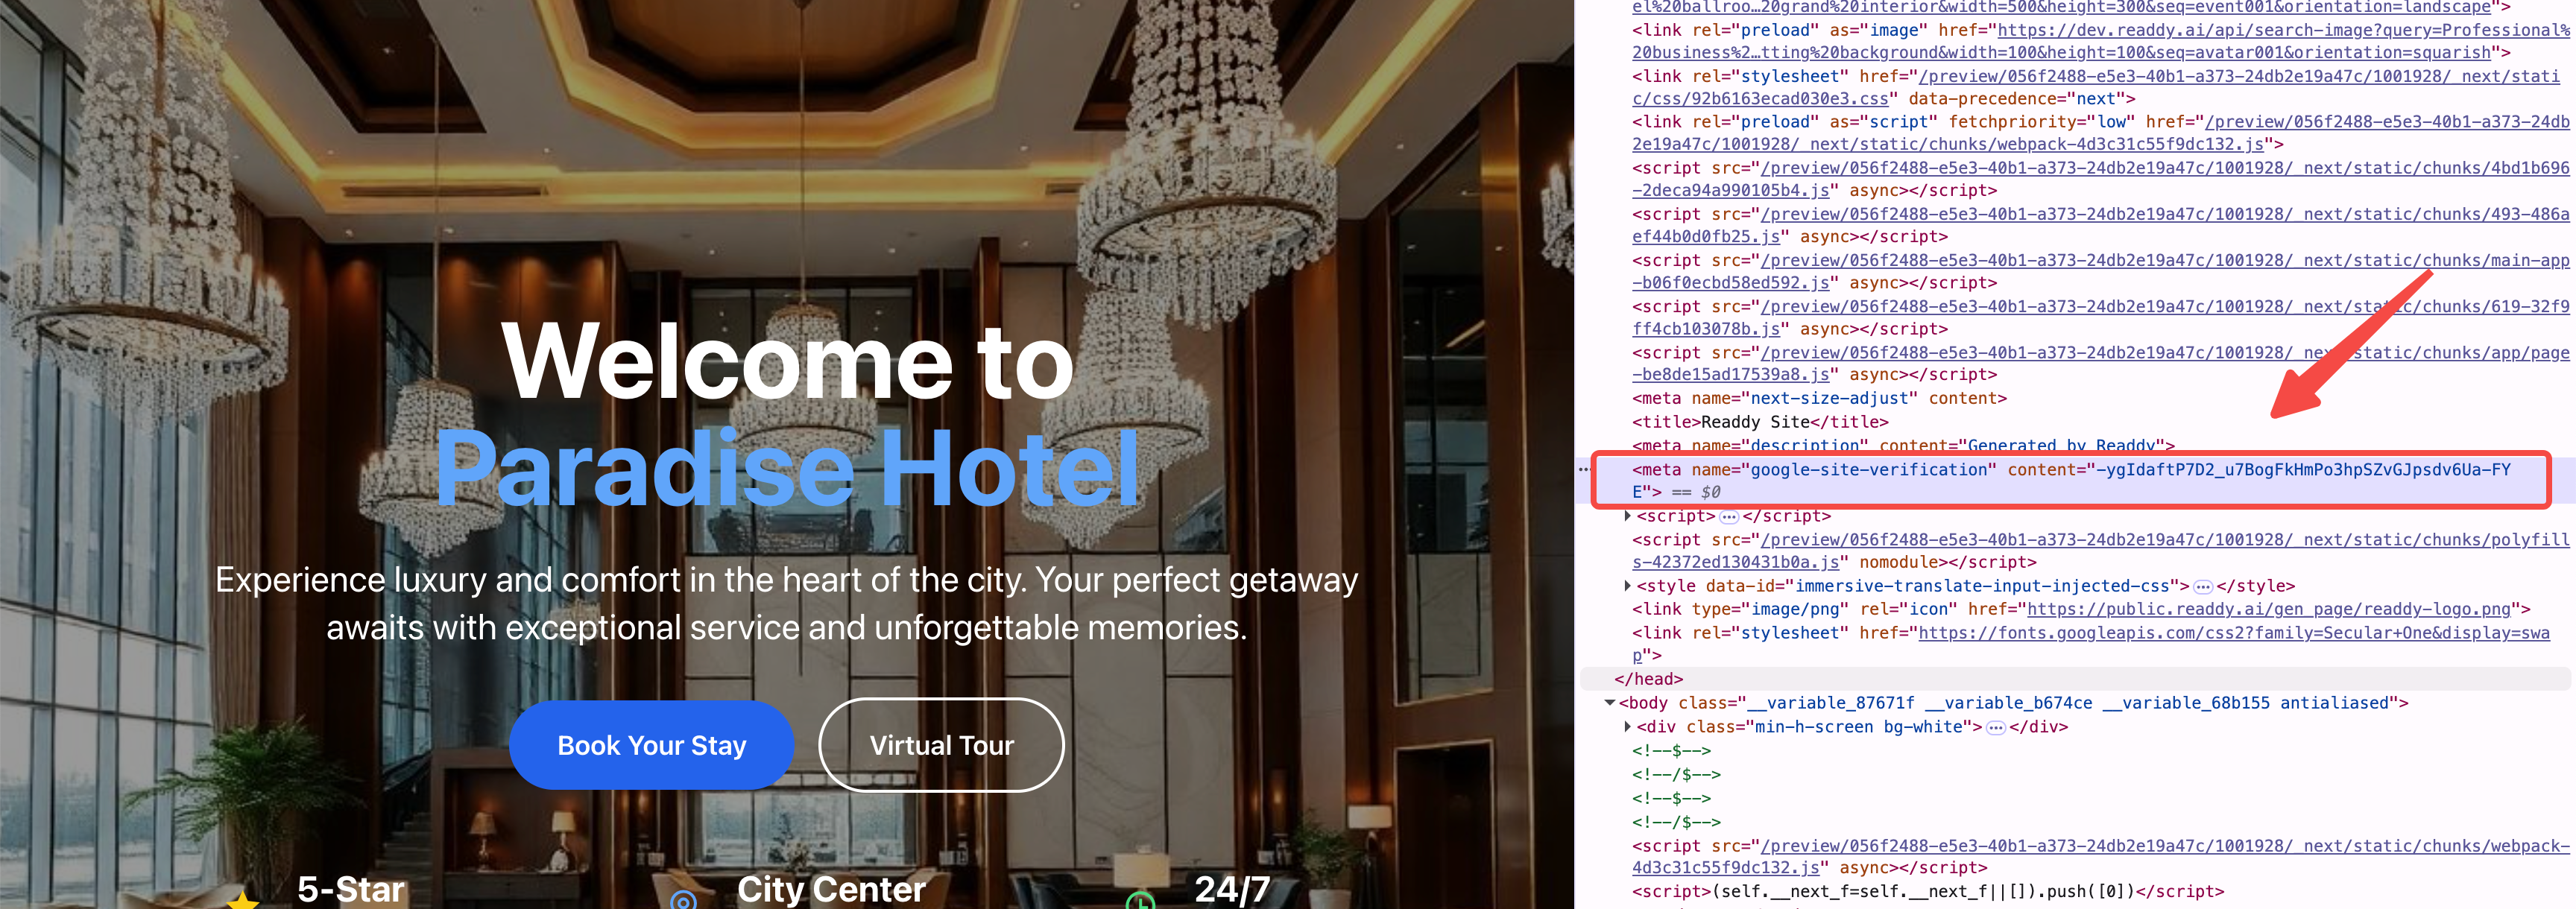Click the ellipsis pill inside the style tag

(2202, 587)
